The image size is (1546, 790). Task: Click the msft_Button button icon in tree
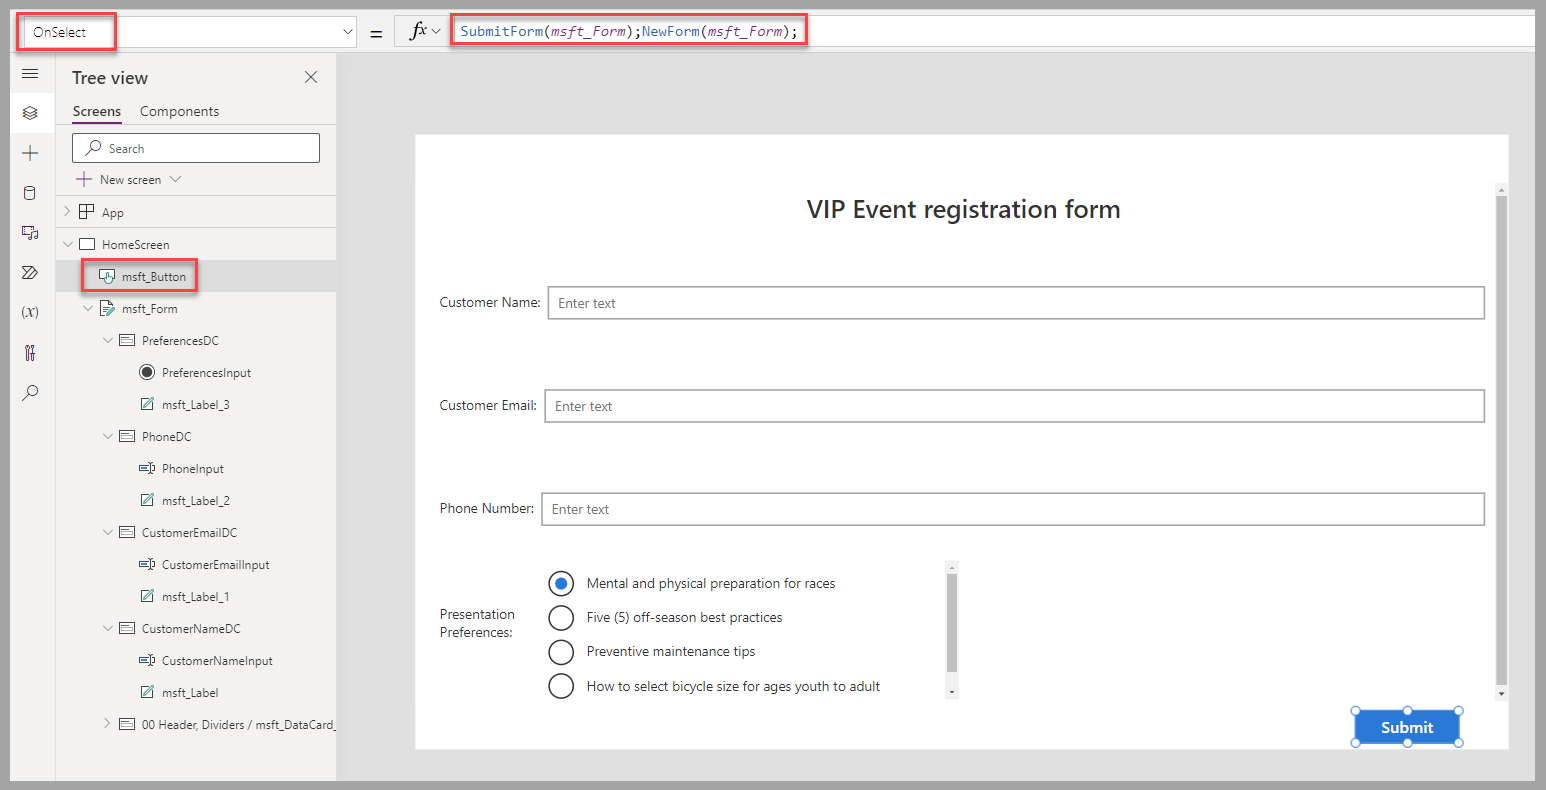click(x=107, y=276)
